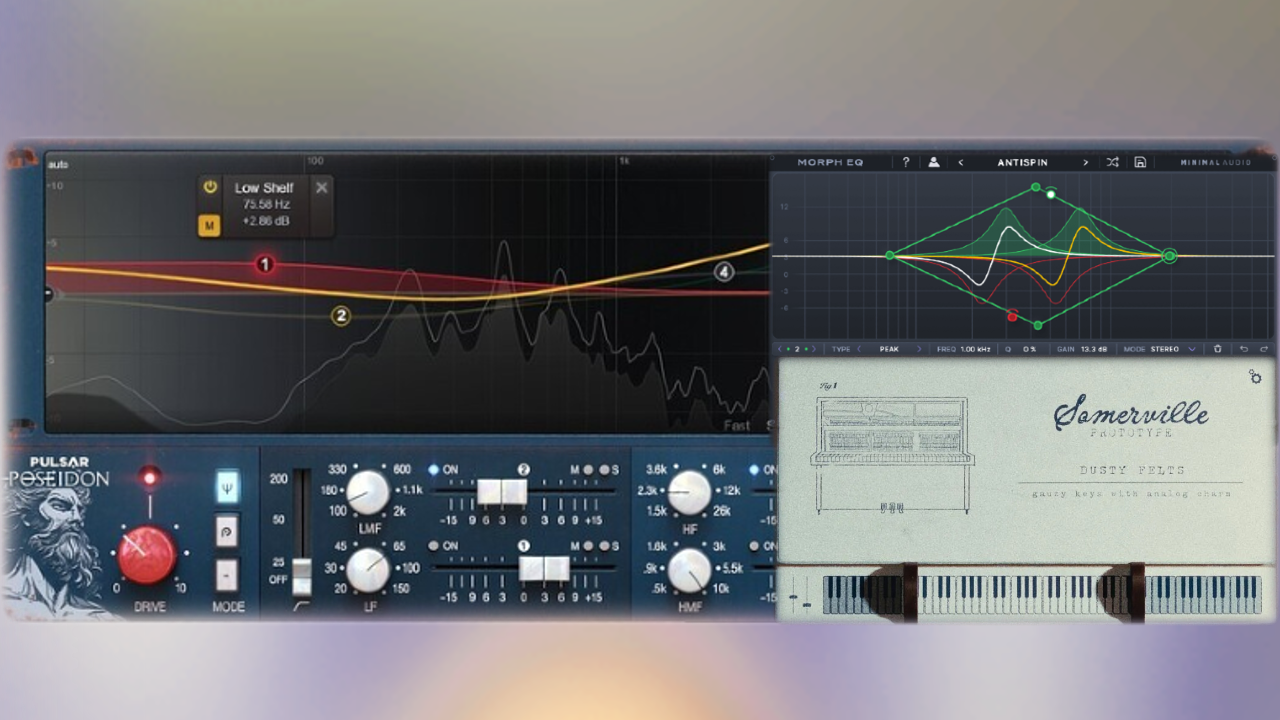Click the shuffle randomize preset icon
Image resolution: width=1280 pixels, height=720 pixels.
click(x=1112, y=162)
